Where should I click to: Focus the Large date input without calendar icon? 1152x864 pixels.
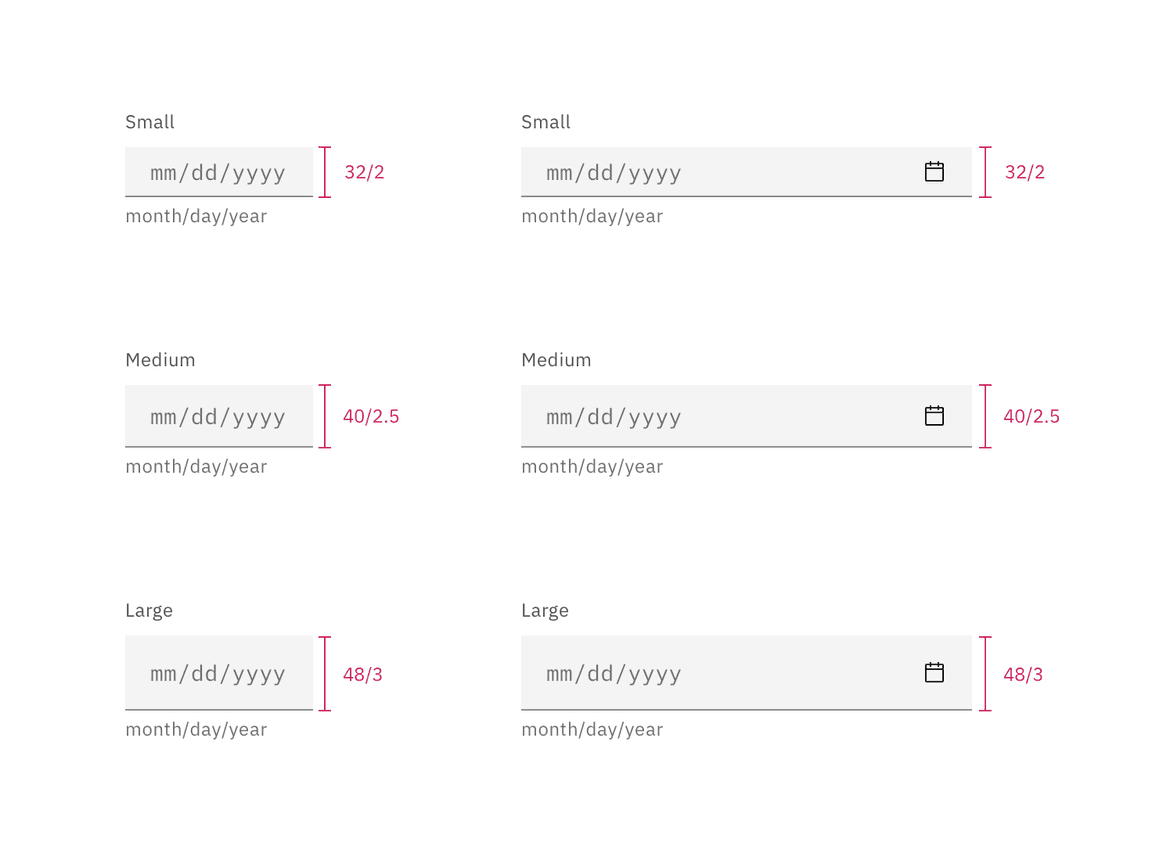click(219, 673)
